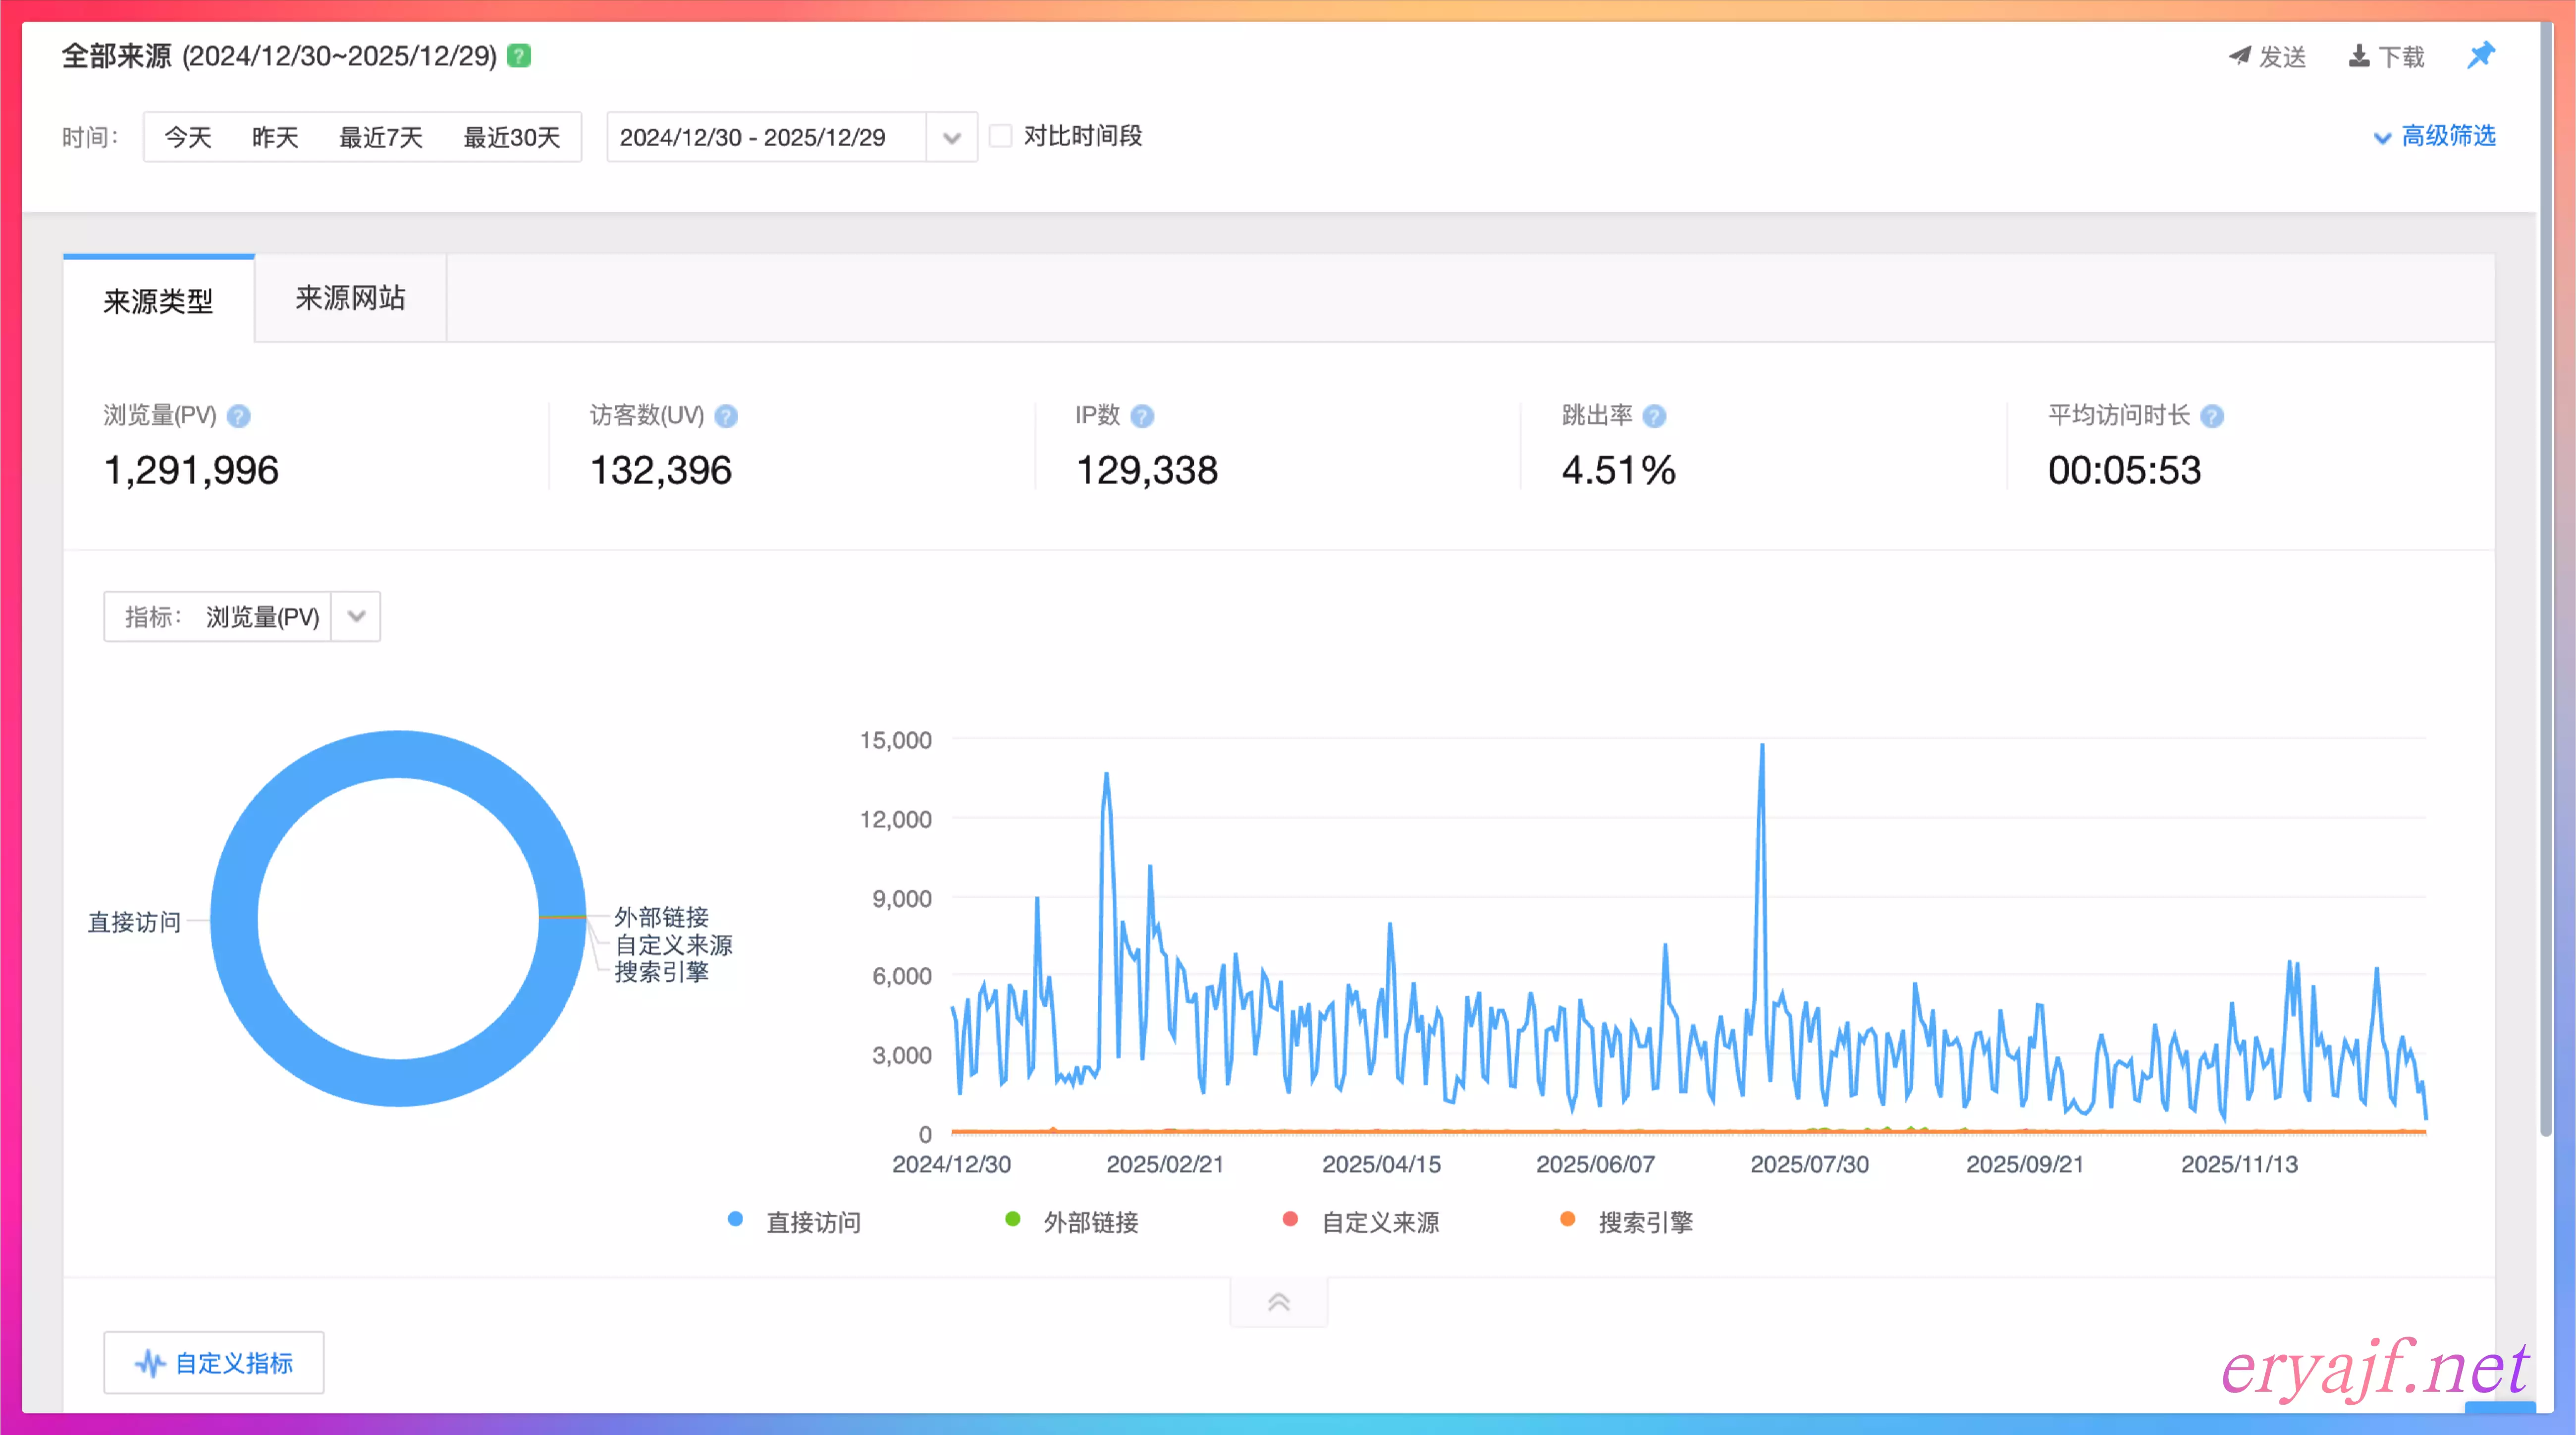This screenshot has width=2576, height=1435.
Task: Collapse chart panel with double-chevron up
Action: [x=1278, y=1302]
